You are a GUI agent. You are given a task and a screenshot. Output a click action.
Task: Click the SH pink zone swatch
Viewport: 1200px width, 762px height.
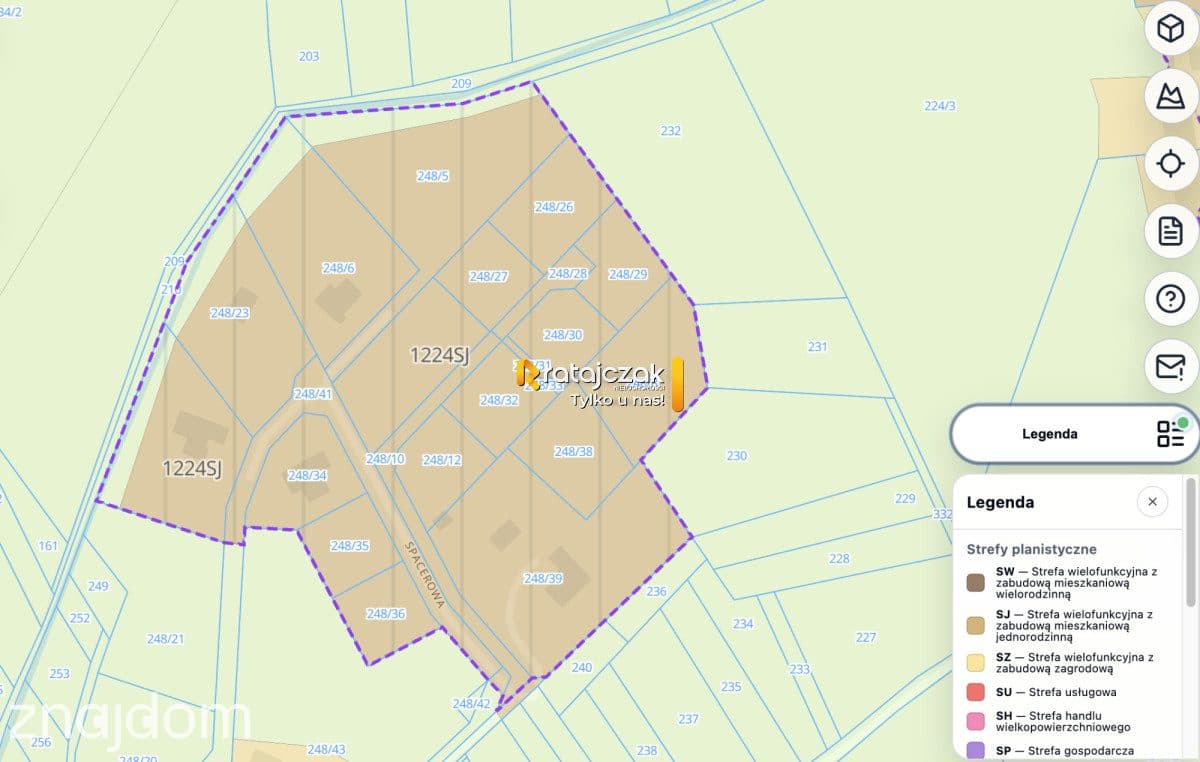[x=976, y=721]
